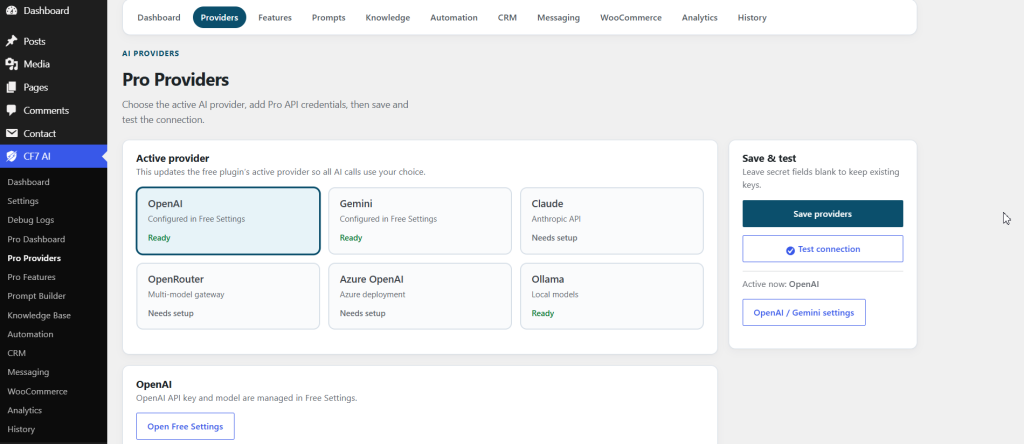
Task: Open Posts in the WordPress menu
Action: [54, 41]
